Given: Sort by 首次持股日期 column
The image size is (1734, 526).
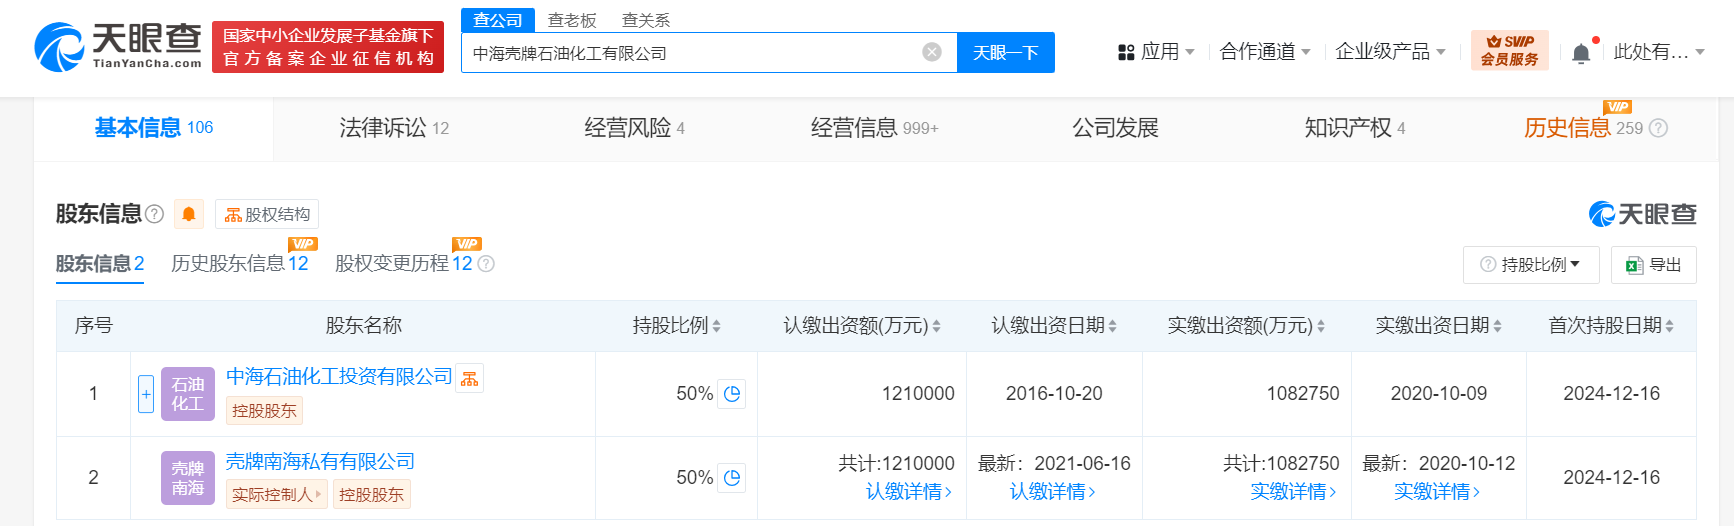Looking at the screenshot, I should [x=1610, y=326].
